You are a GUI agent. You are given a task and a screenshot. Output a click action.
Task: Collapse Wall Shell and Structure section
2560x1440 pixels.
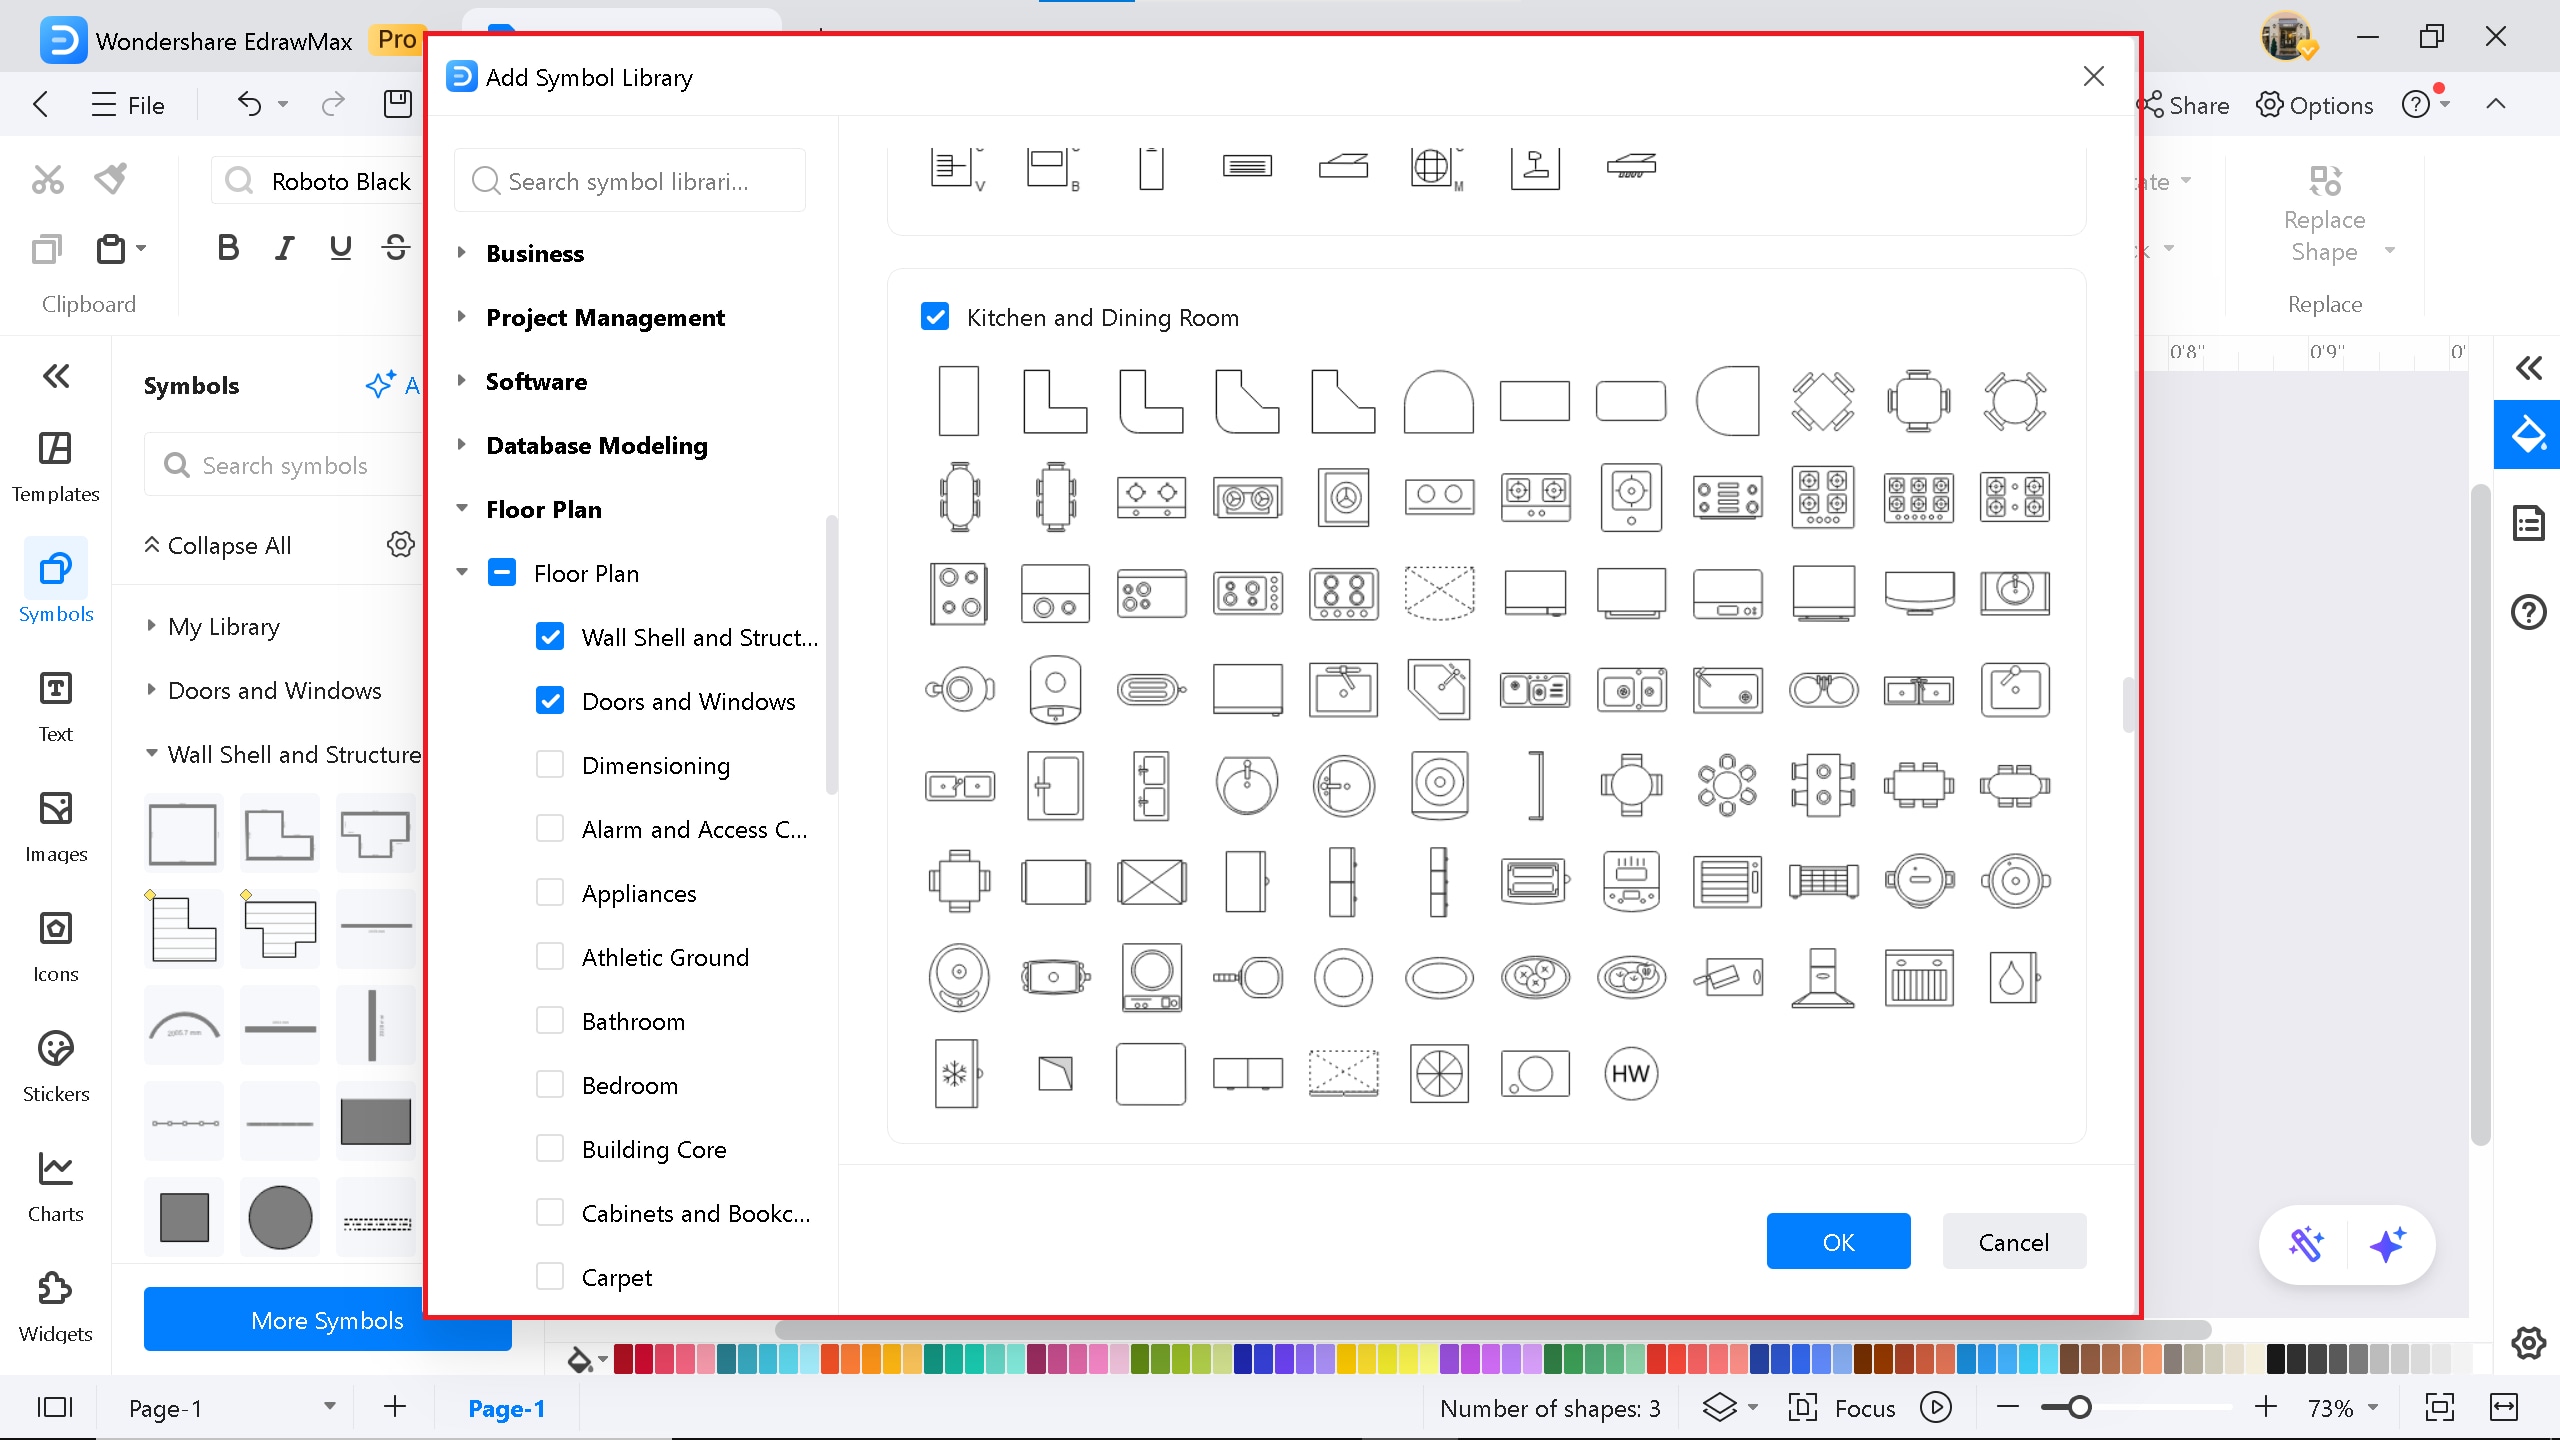click(151, 754)
